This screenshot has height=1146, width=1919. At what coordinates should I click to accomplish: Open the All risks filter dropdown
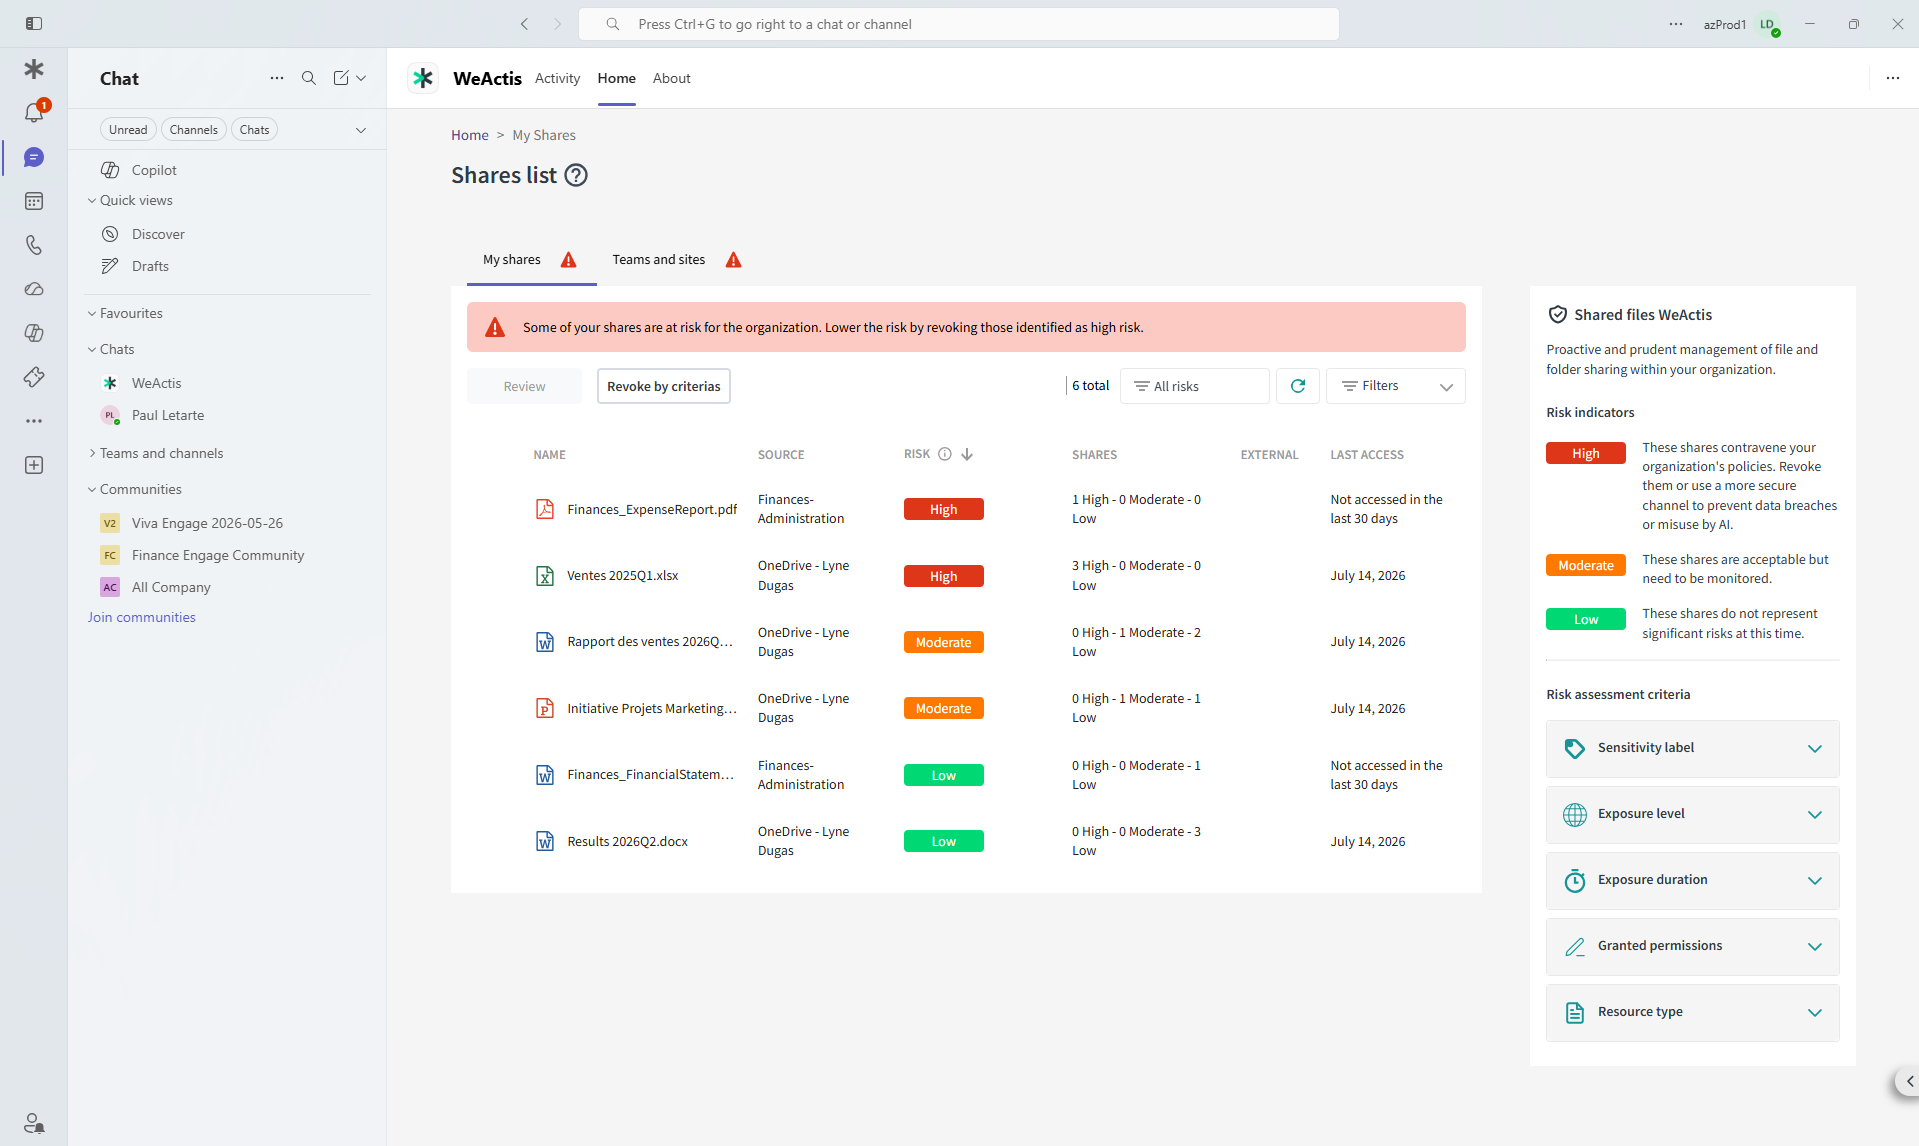[1194, 386]
